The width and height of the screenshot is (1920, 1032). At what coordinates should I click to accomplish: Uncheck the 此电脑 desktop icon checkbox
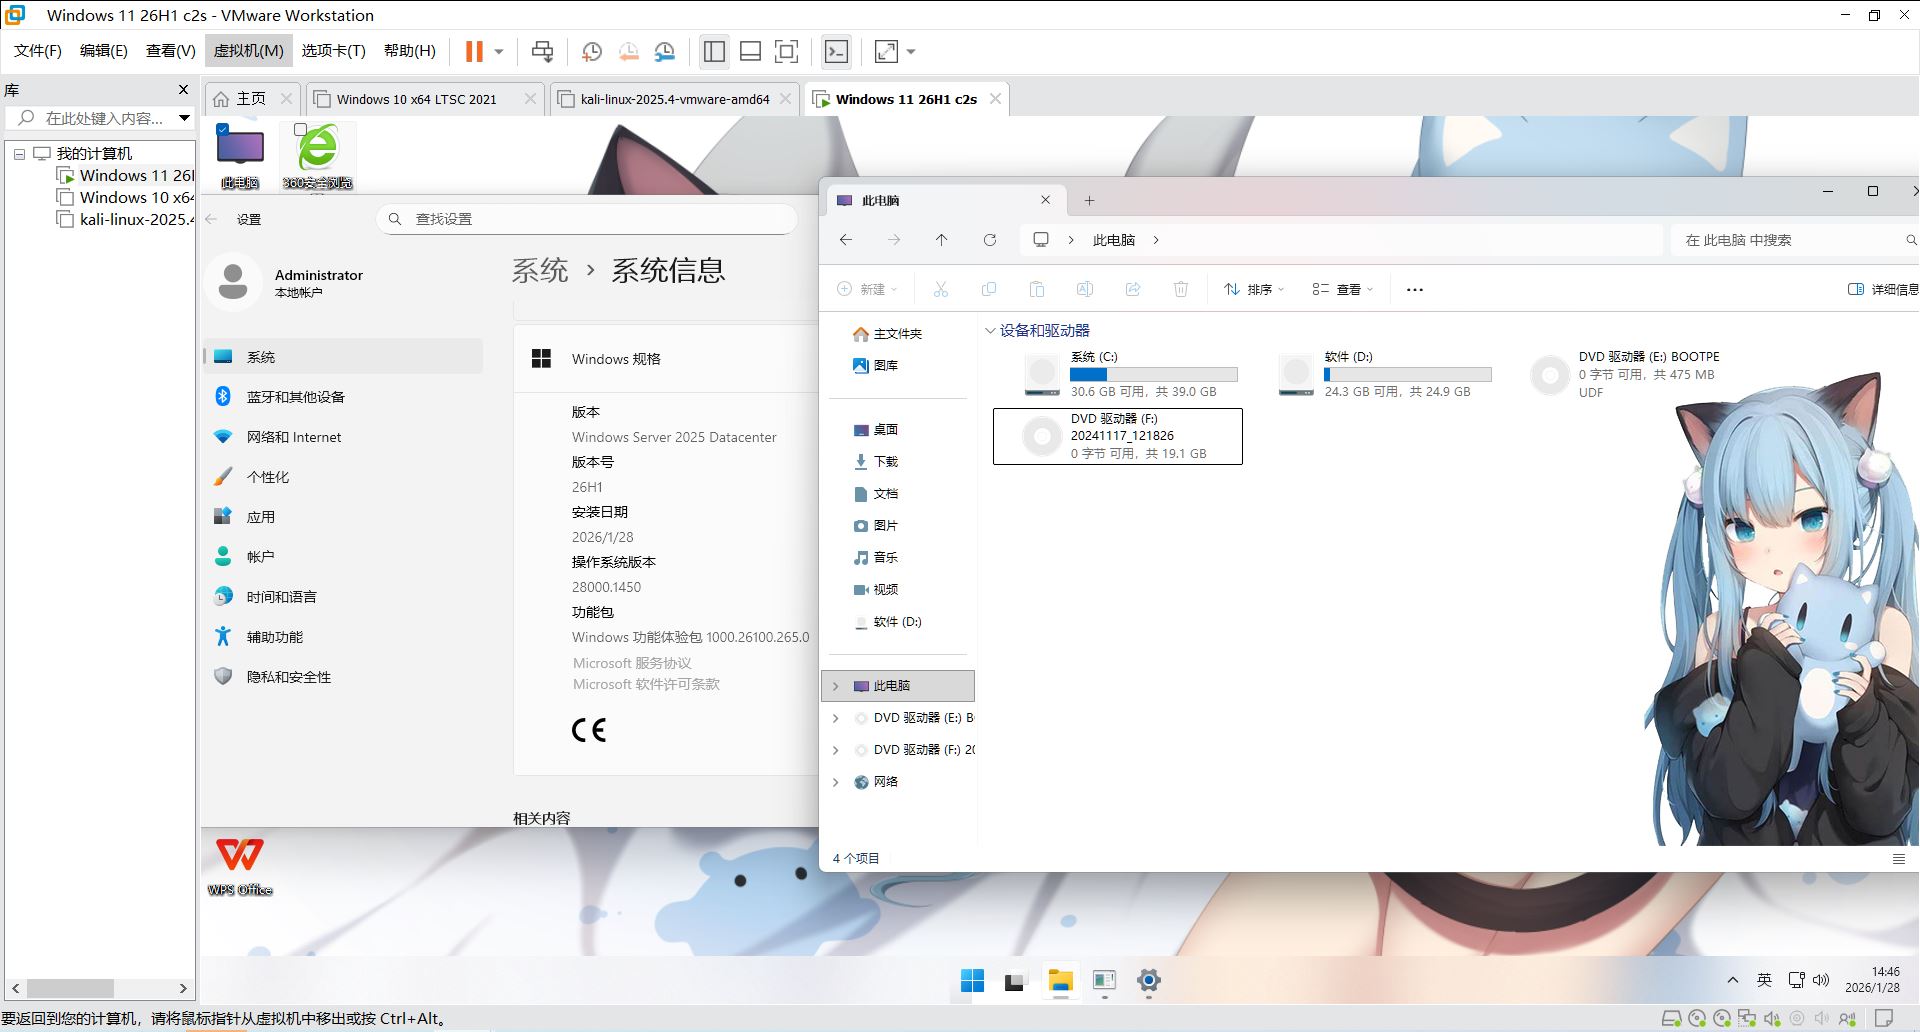pyautogui.click(x=222, y=129)
